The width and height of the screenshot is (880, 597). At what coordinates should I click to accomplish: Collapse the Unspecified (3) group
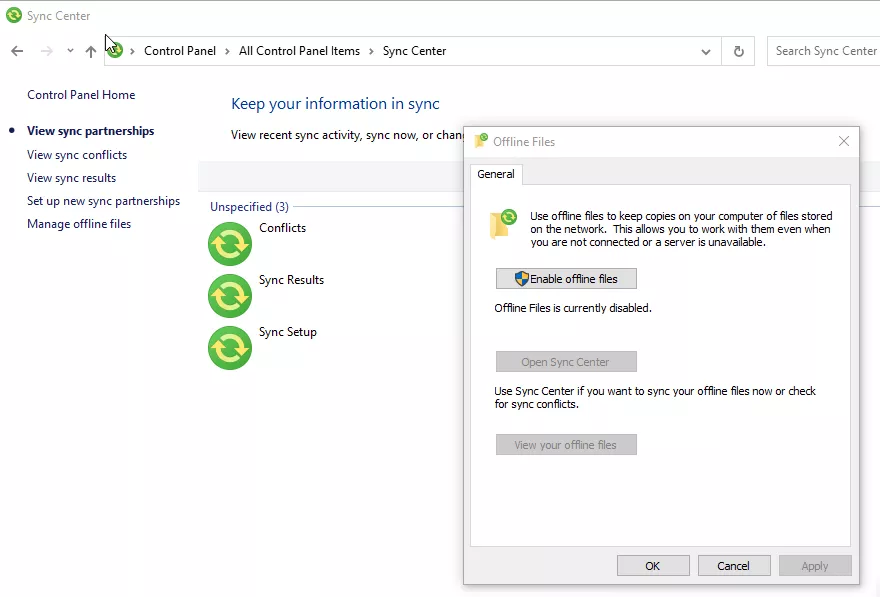[x=249, y=206]
